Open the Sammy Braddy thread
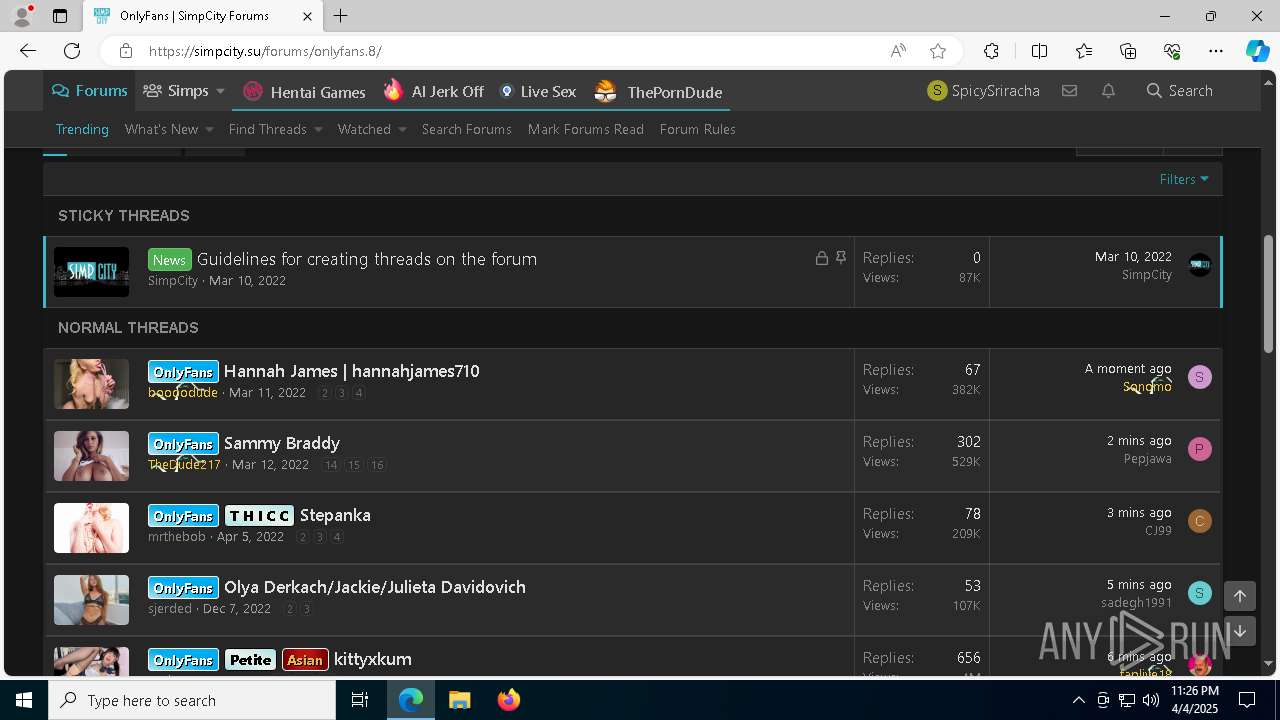The image size is (1280, 720). (x=282, y=443)
